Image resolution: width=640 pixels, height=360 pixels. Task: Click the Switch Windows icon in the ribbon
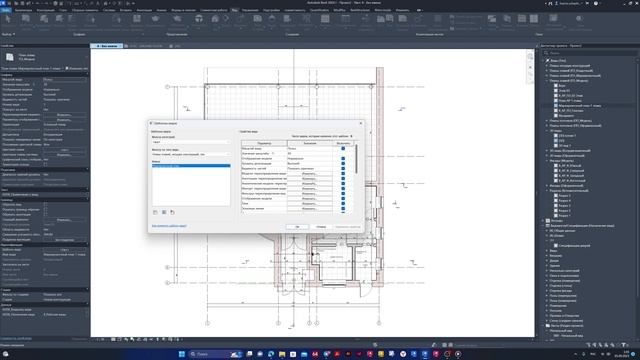coord(492,19)
